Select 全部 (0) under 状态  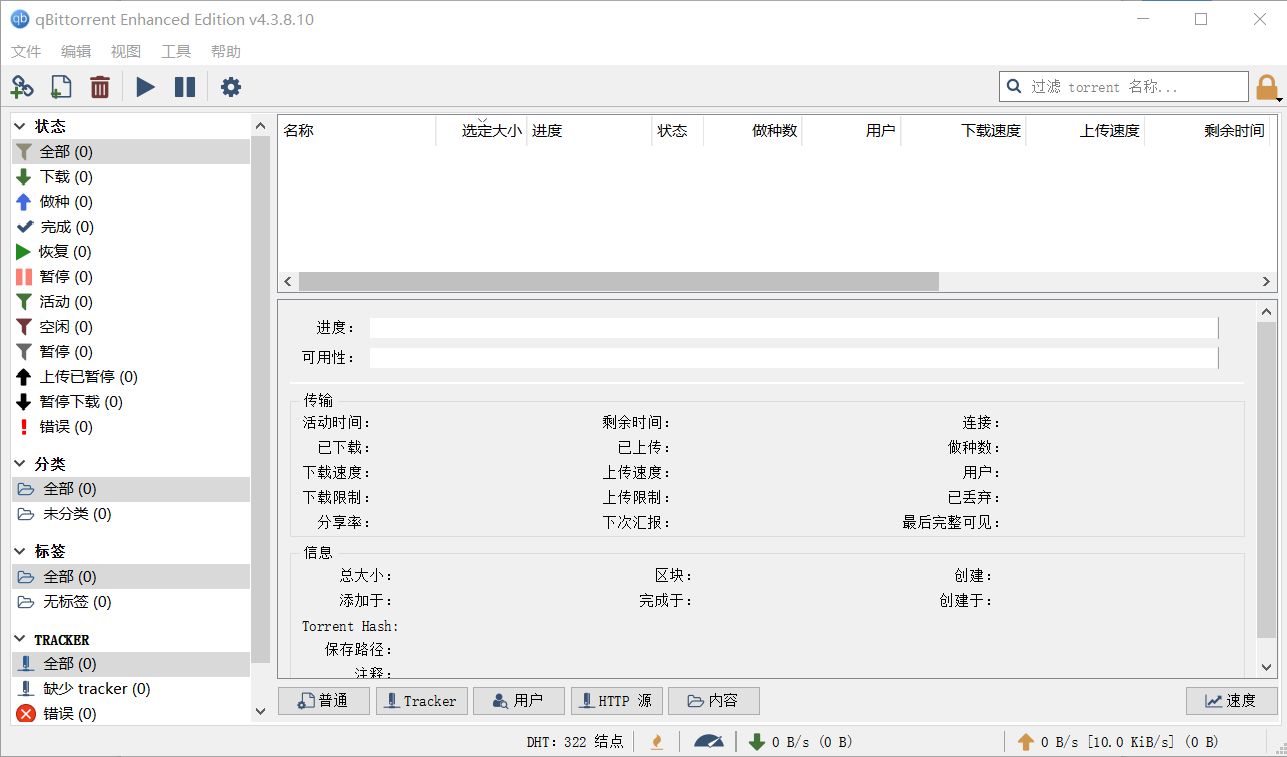click(130, 152)
